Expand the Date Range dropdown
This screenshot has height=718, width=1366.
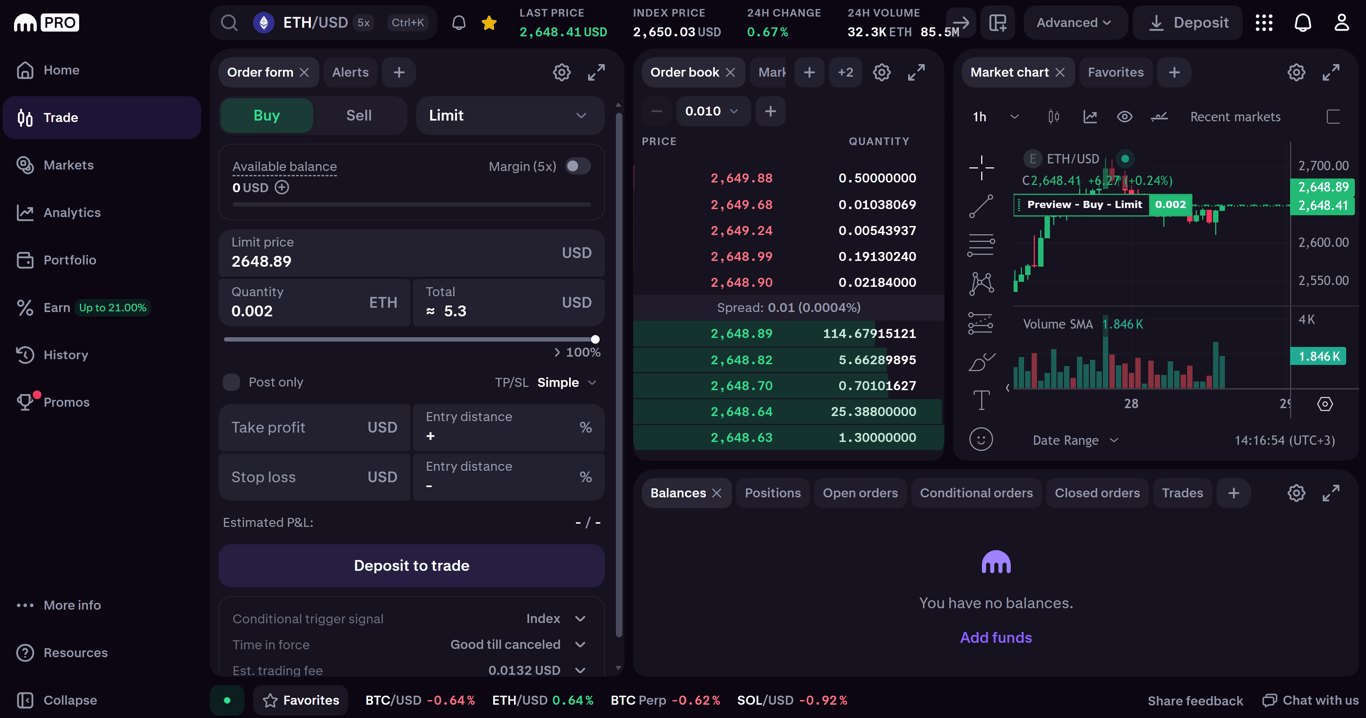(x=1075, y=440)
